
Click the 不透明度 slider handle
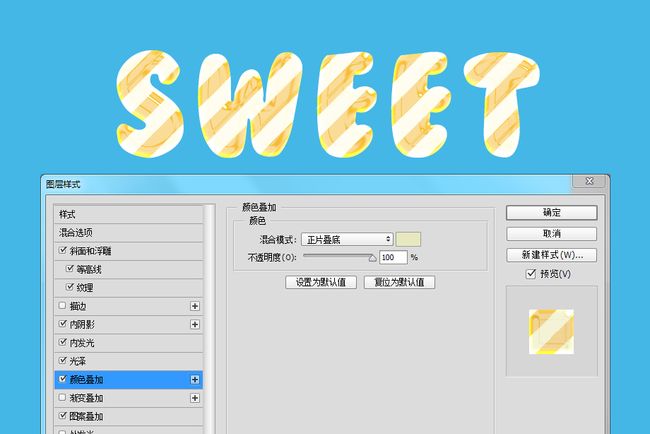pyautogui.click(x=372, y=258)
